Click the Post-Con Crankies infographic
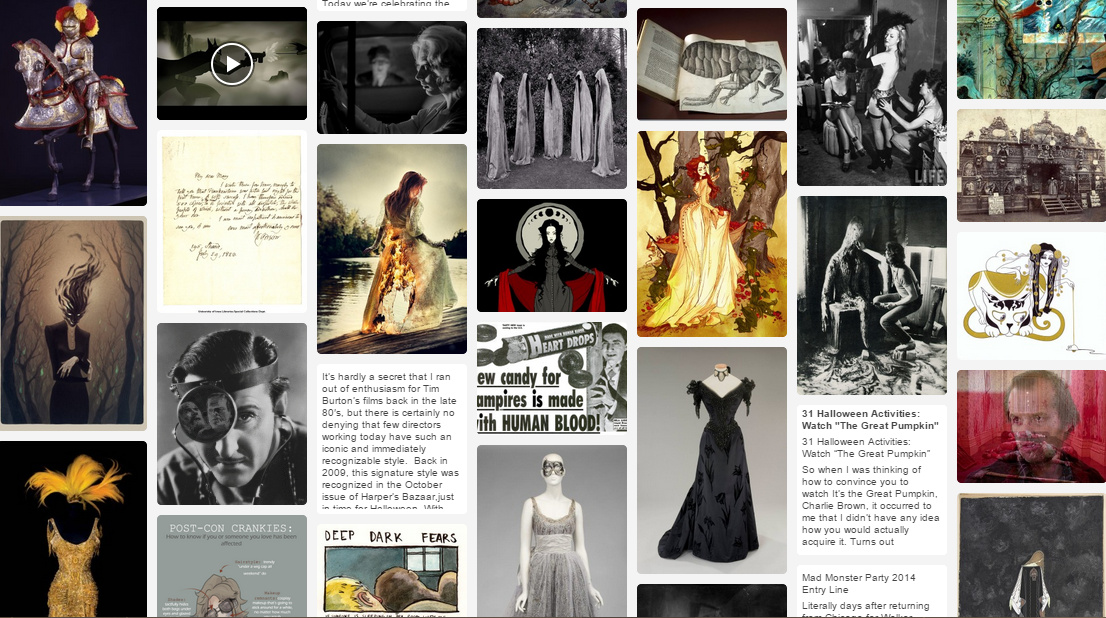 (x=232, y=566)
